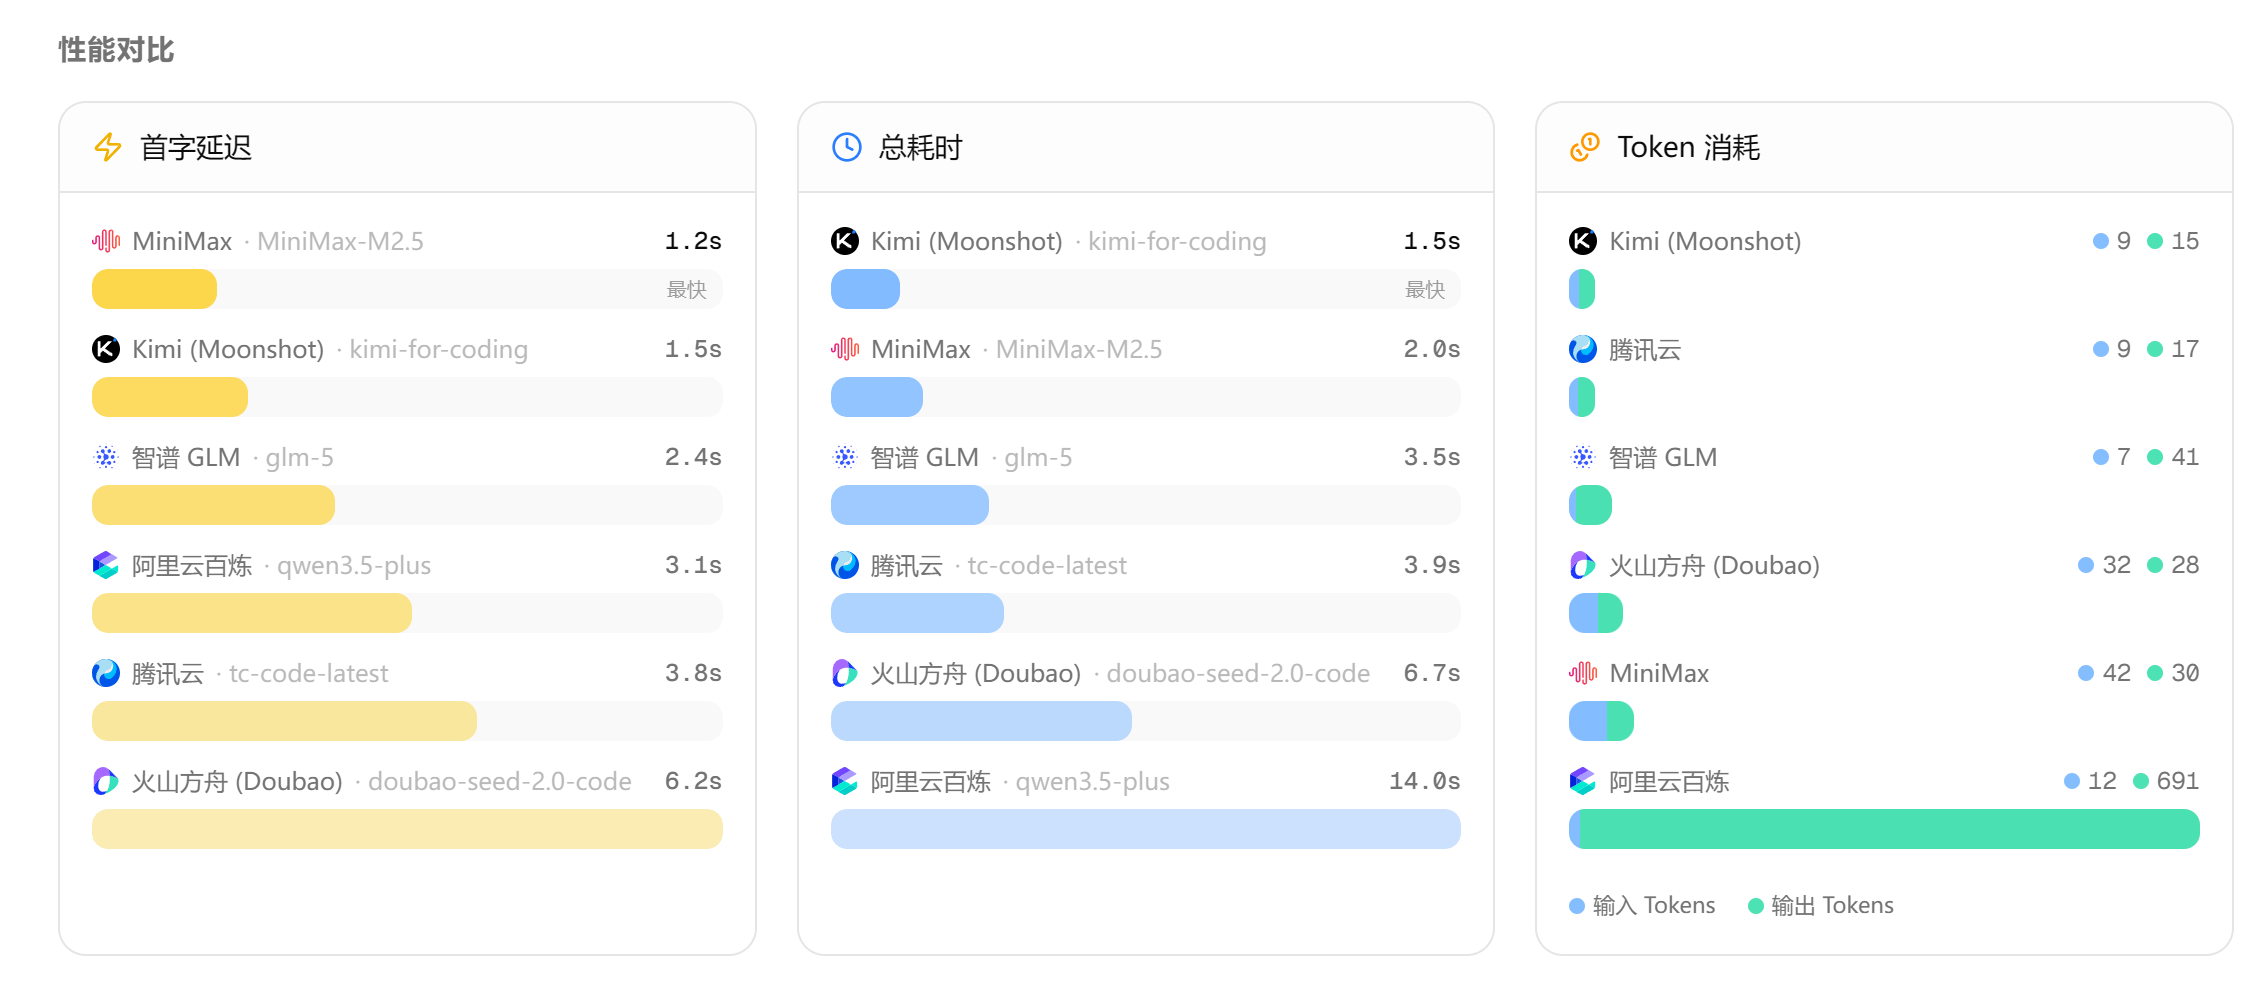2266x988 pixels.
Task: Click 最快 badge in 总耗时 panel
Action: tap(1424, 289)
